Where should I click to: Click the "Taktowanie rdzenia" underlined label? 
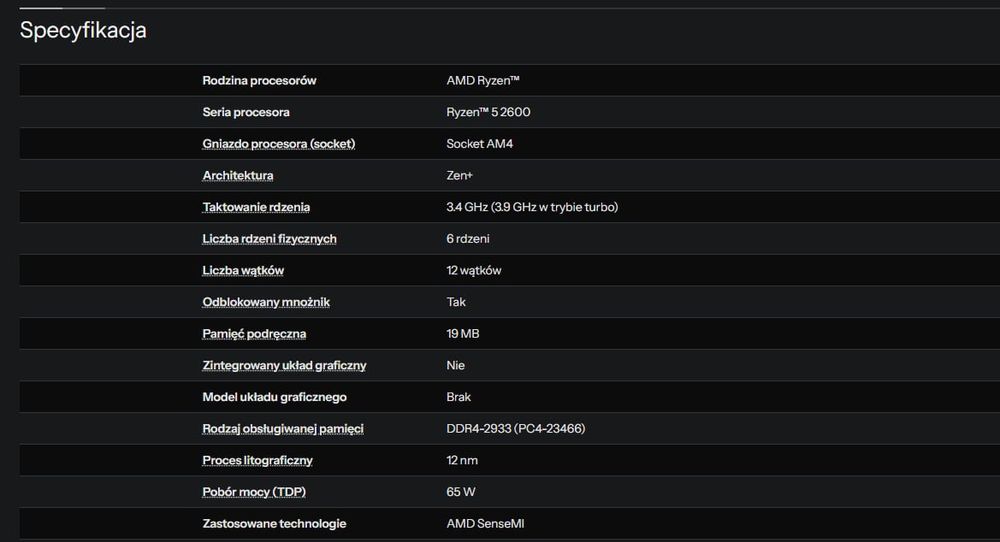[256, 207]
